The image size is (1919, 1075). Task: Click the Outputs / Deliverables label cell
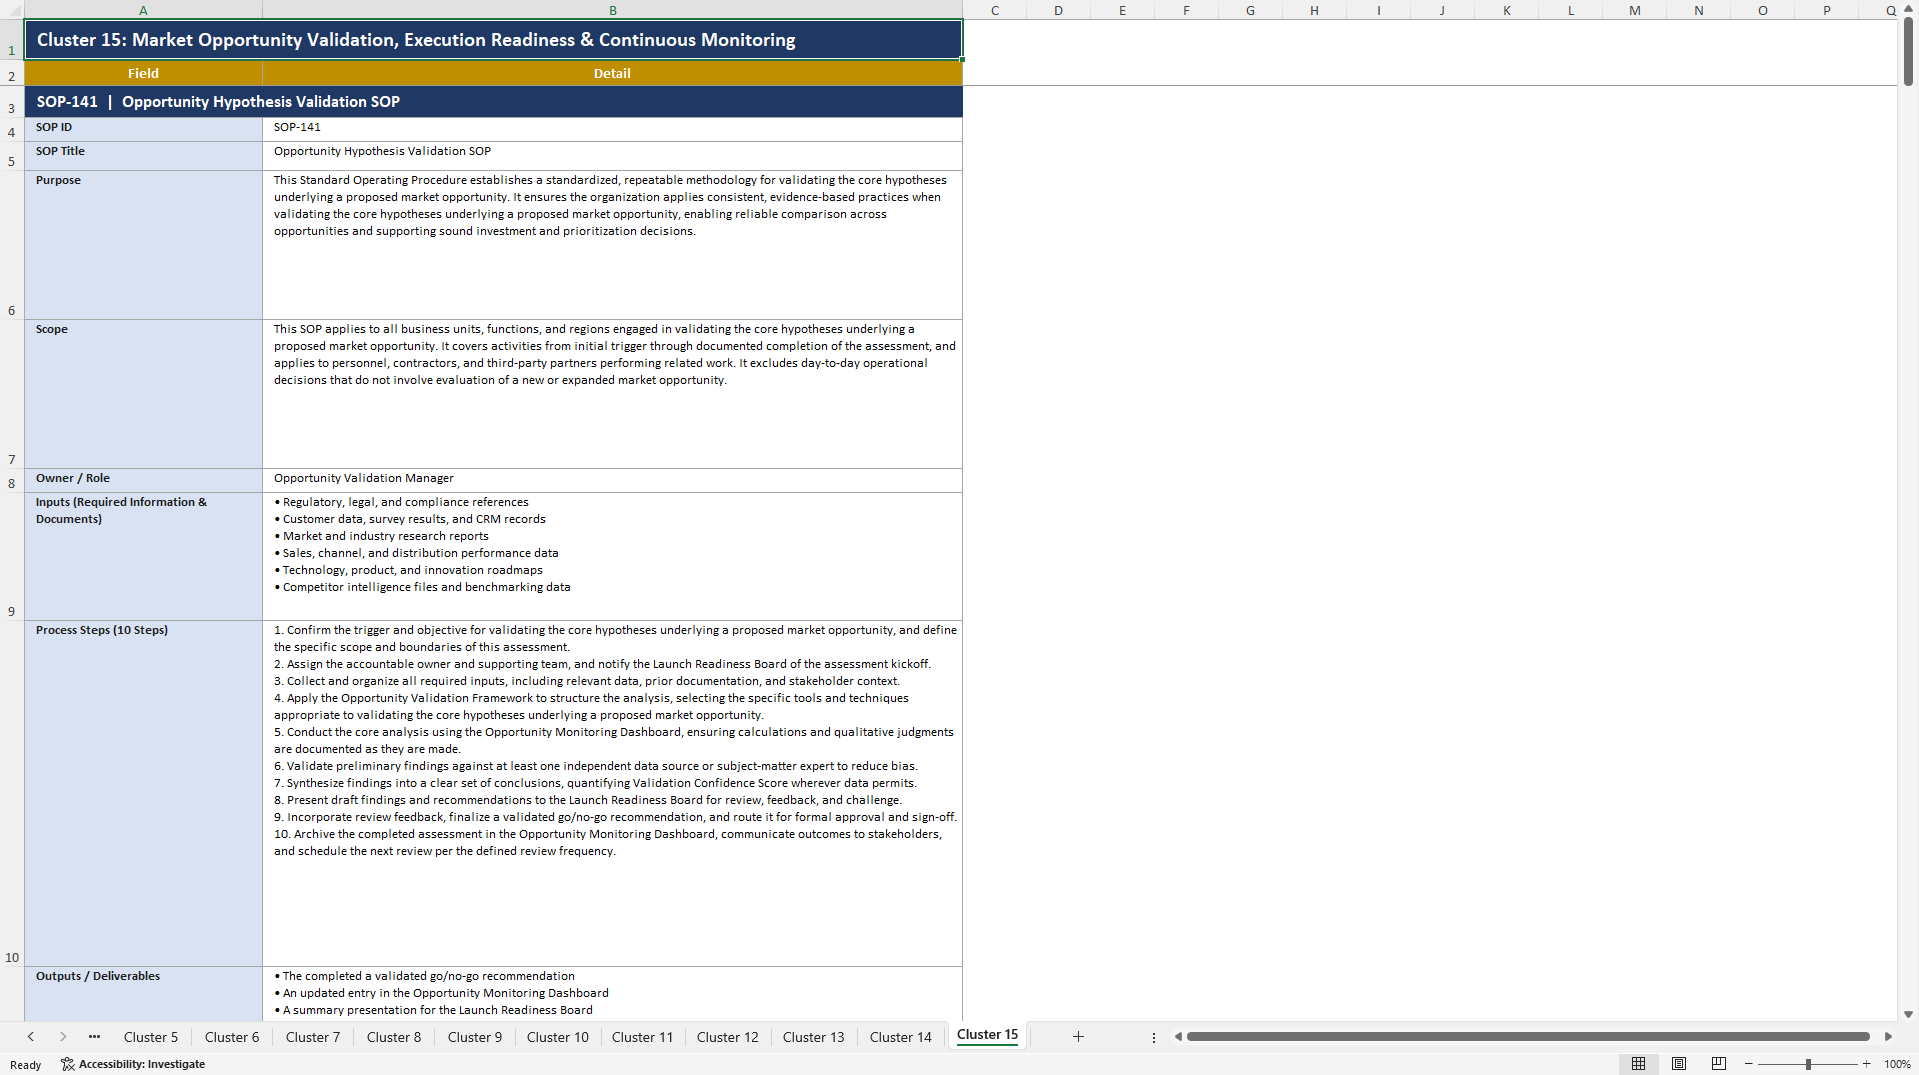(143, 994)
